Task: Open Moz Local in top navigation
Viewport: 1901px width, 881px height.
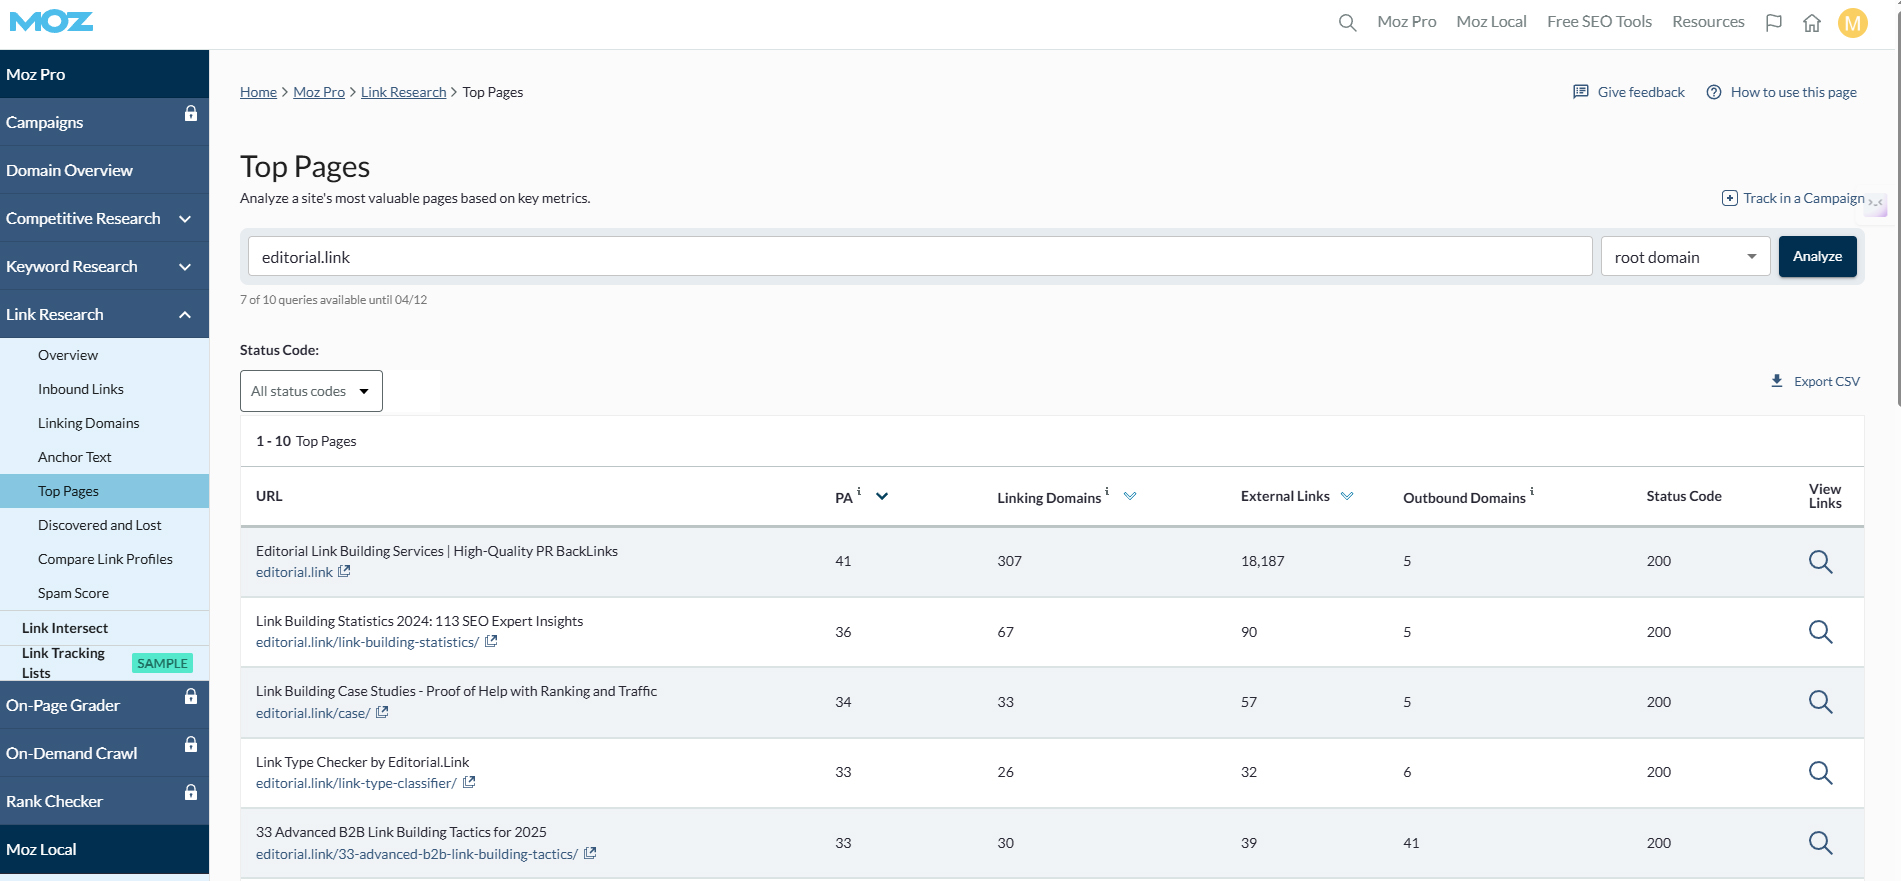Action: [x=1491, y=22]
